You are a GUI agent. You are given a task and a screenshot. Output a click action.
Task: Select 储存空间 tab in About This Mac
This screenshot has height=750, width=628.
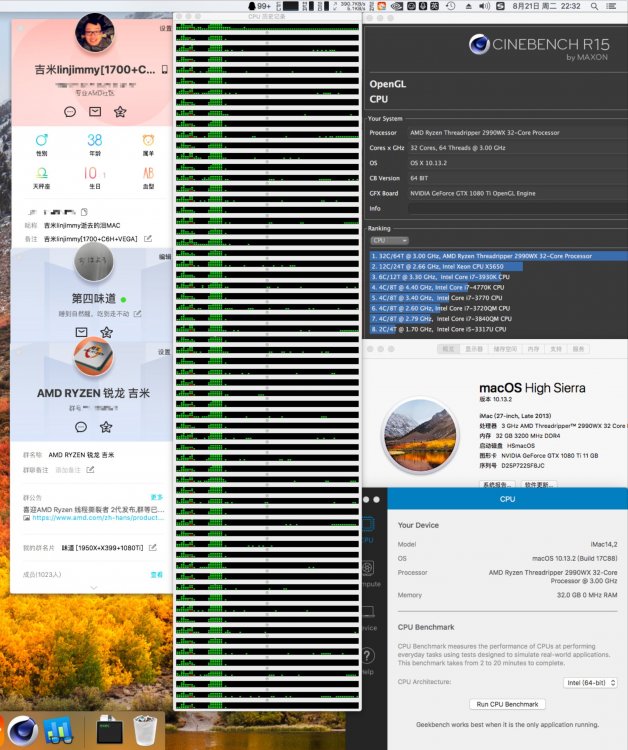click(506, 349)
